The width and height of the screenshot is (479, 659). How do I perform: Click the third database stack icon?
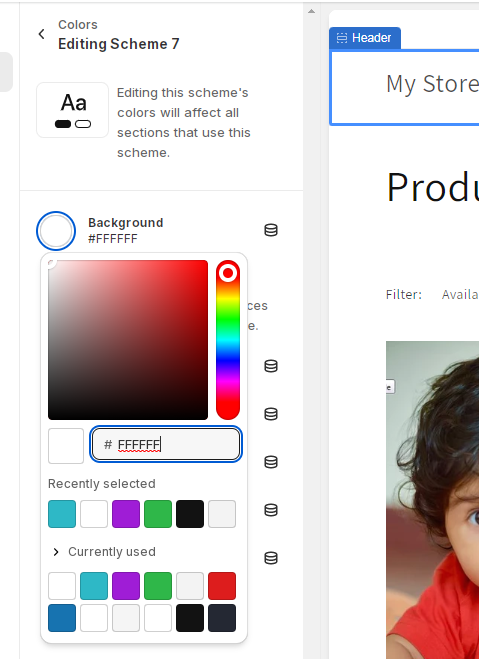[x=271, y=414]
